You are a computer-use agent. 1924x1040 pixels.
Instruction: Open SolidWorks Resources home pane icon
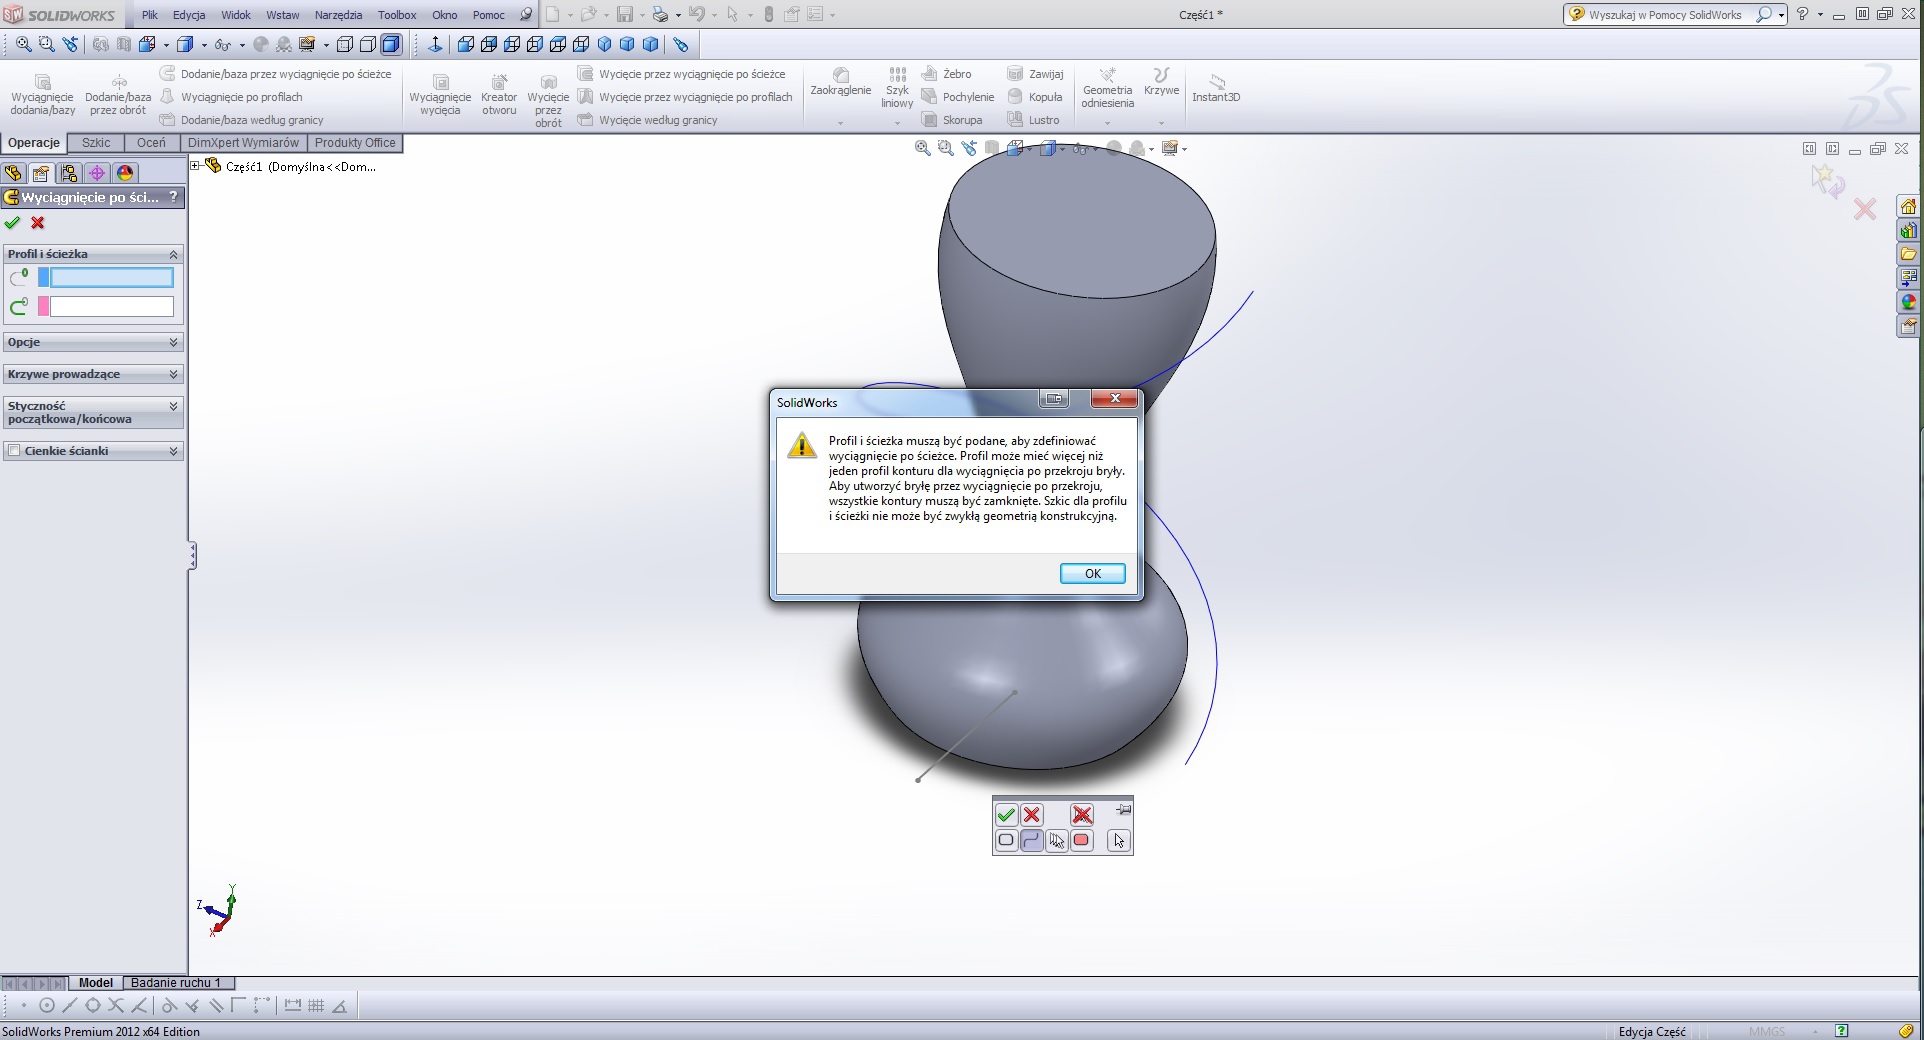coord(1909,207)
